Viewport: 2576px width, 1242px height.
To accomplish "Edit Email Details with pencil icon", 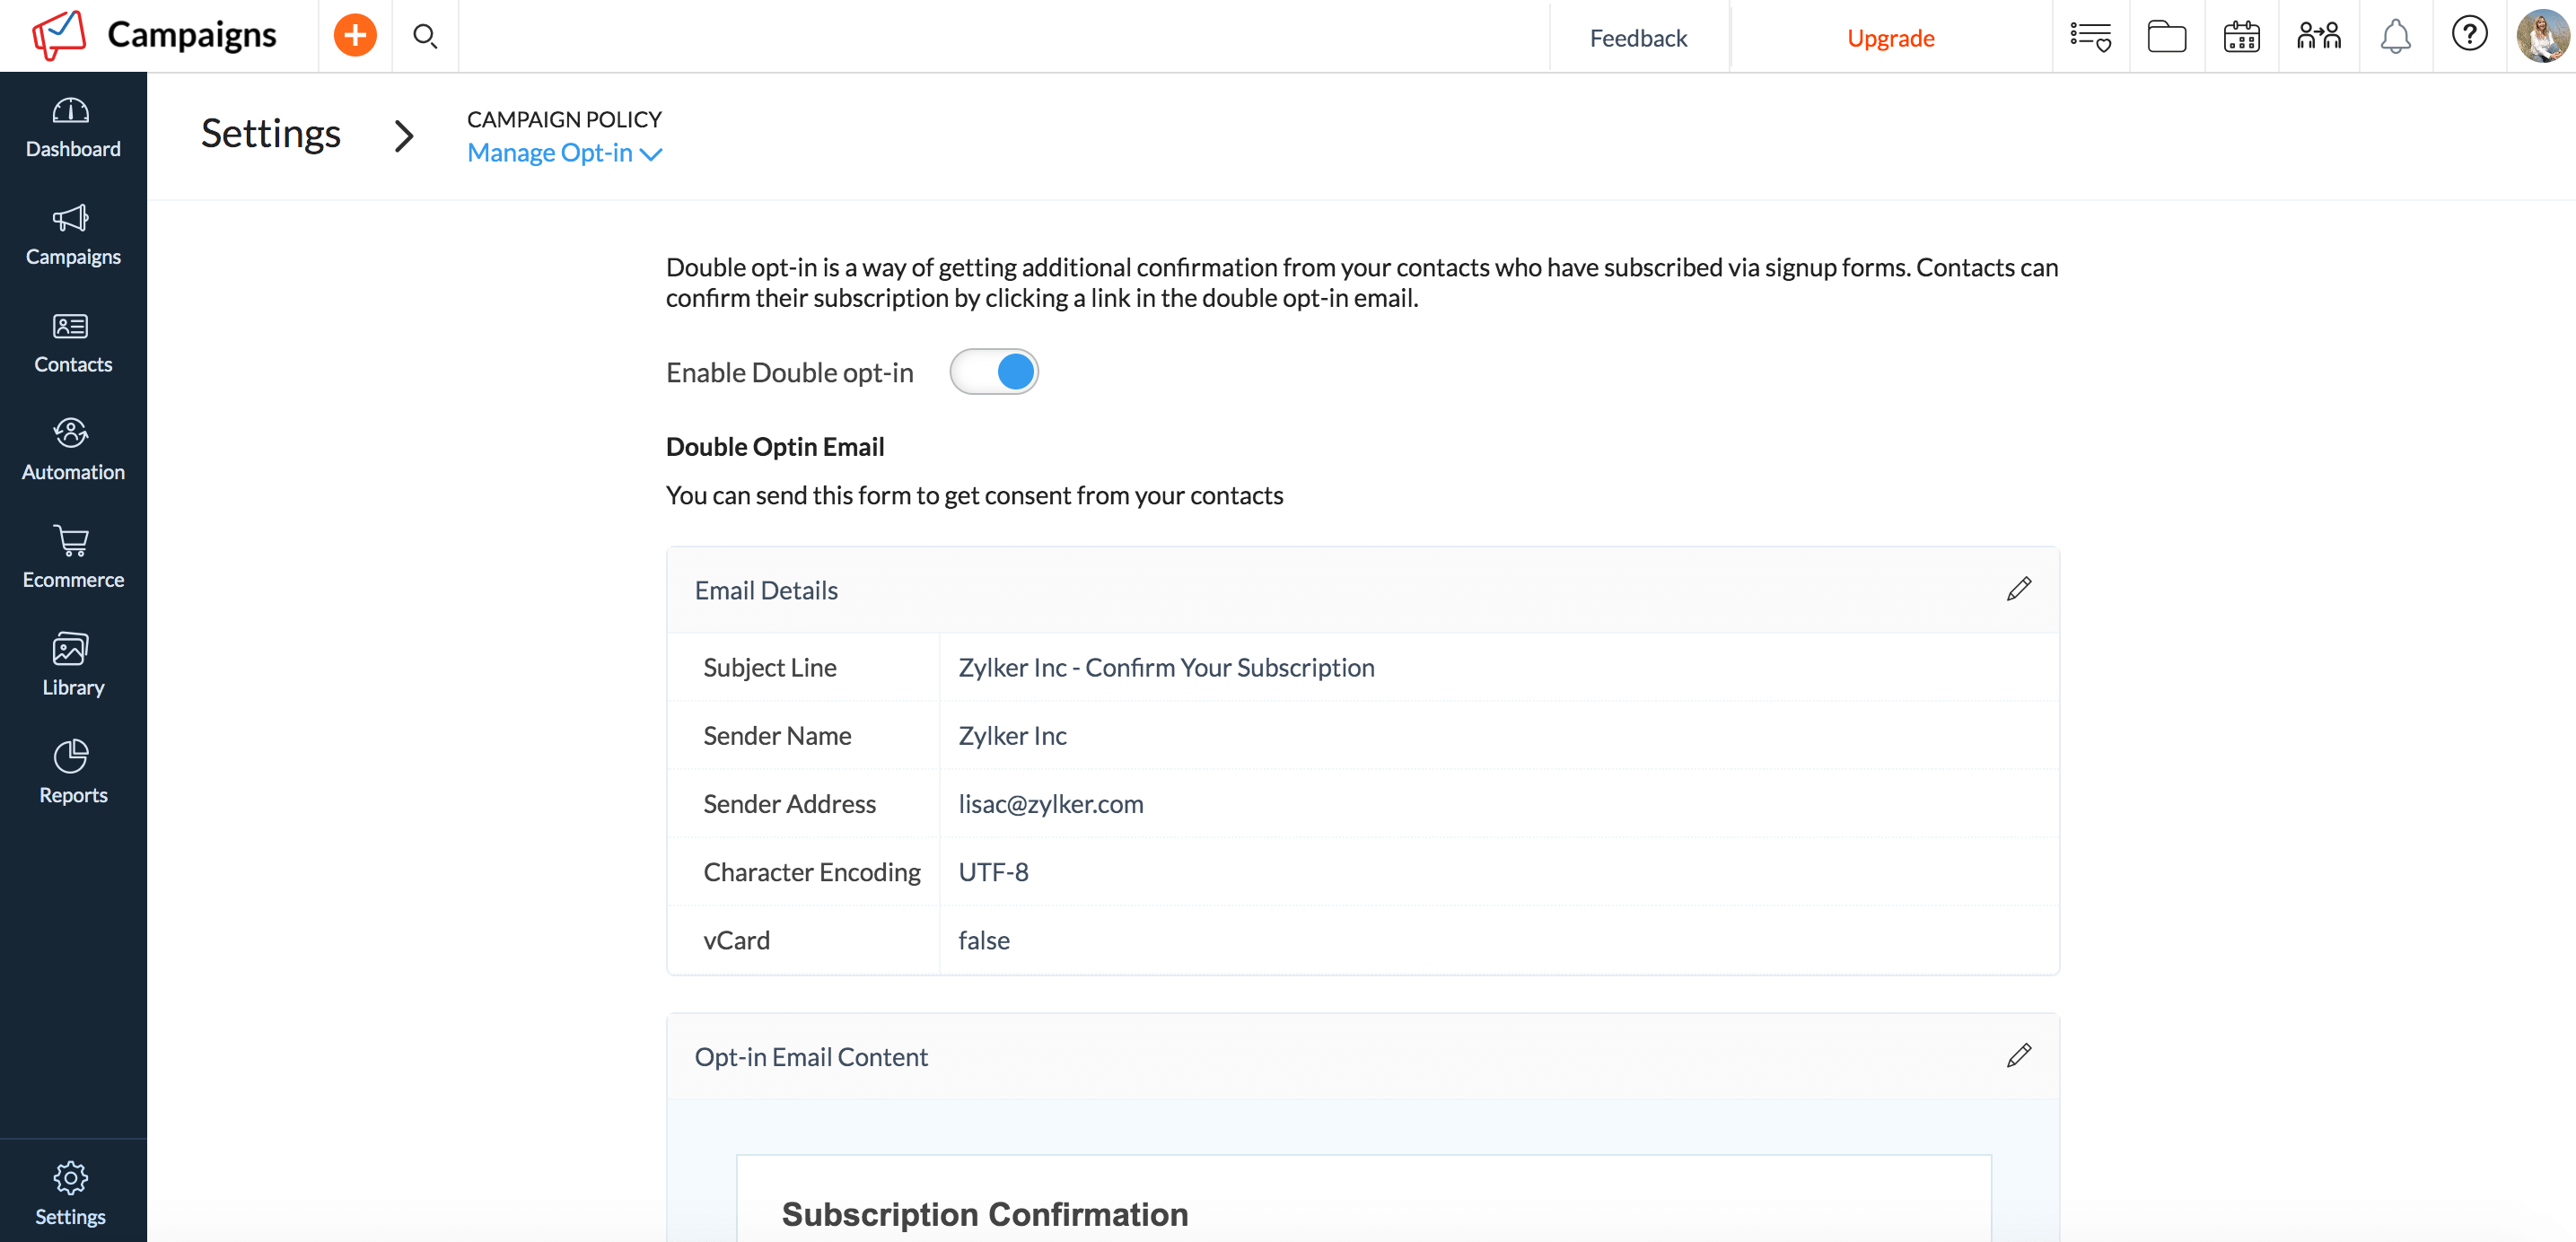I will click(x=2018, y=589).
